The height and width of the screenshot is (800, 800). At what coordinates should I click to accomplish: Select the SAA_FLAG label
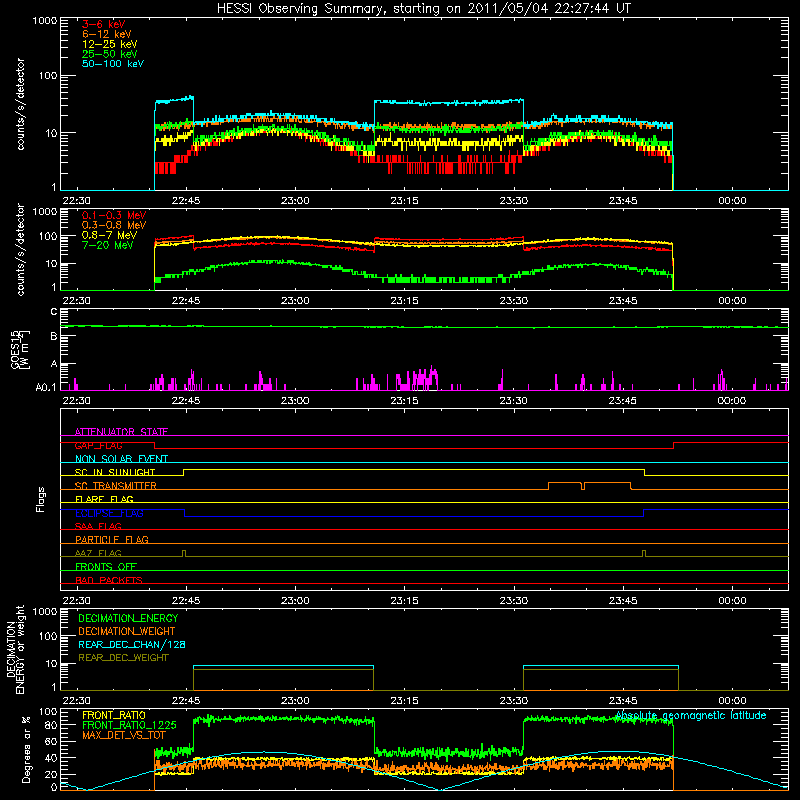[98, 526]
